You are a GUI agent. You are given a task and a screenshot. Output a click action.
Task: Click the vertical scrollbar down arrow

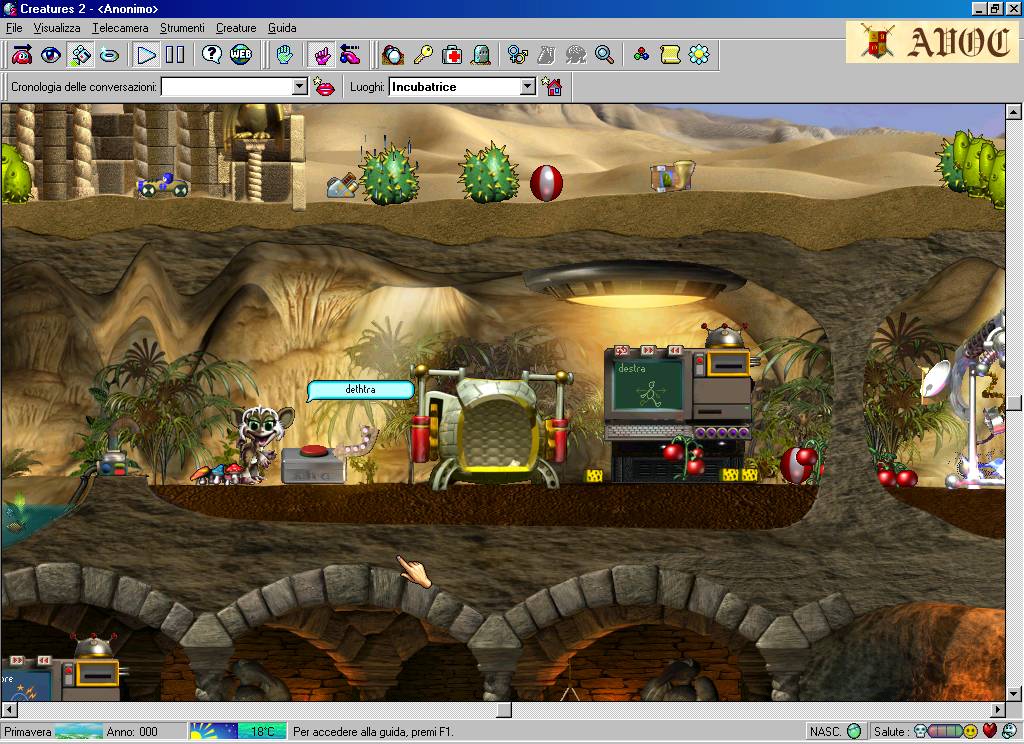click(1014, 694)
